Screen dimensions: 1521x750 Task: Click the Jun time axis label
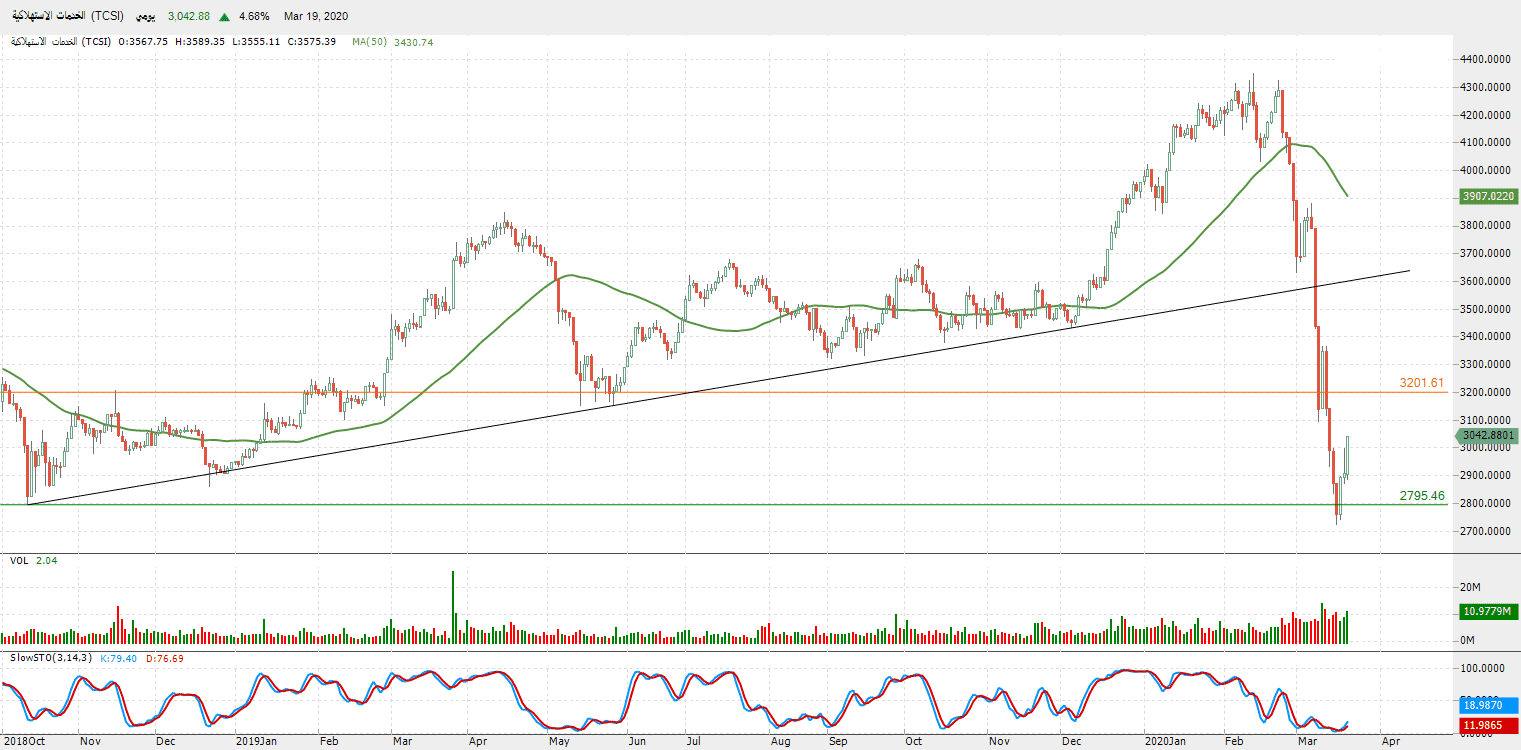pos(636,742)
